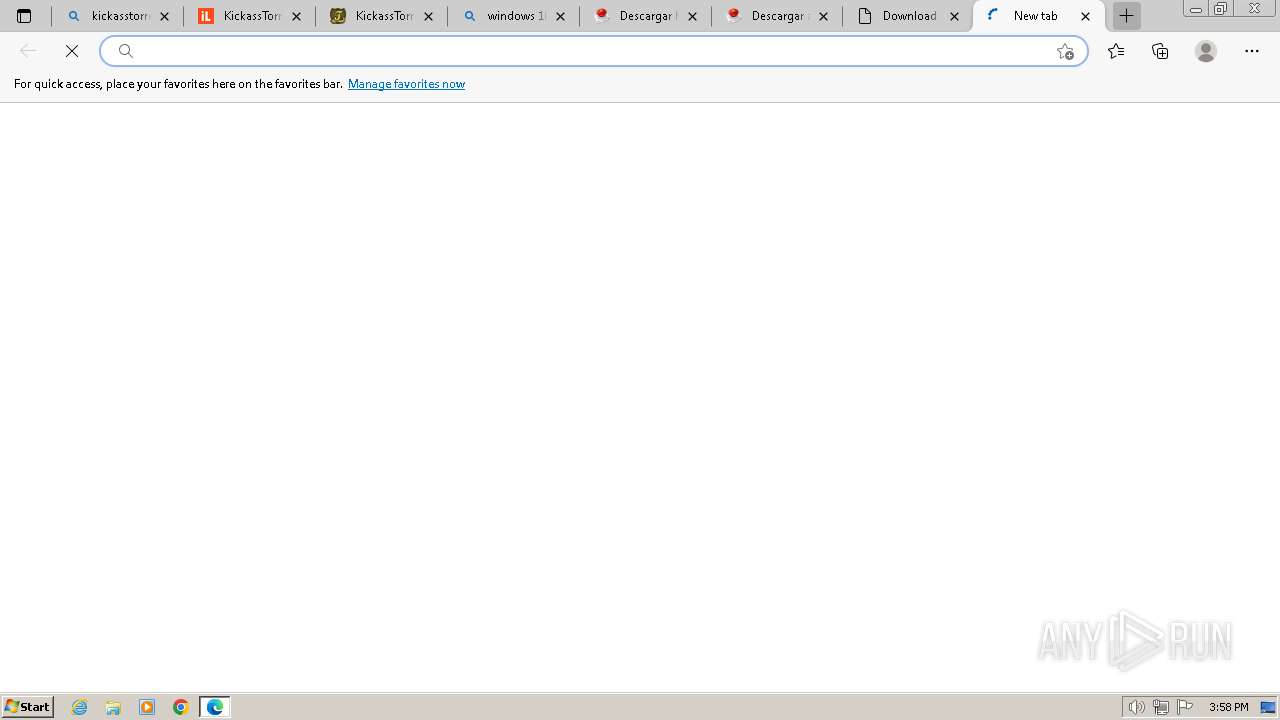The height and width of the screenshot is (720, 1280).
Task: Click the search magnifier icon in address bar
Action: tap(126, 51)
